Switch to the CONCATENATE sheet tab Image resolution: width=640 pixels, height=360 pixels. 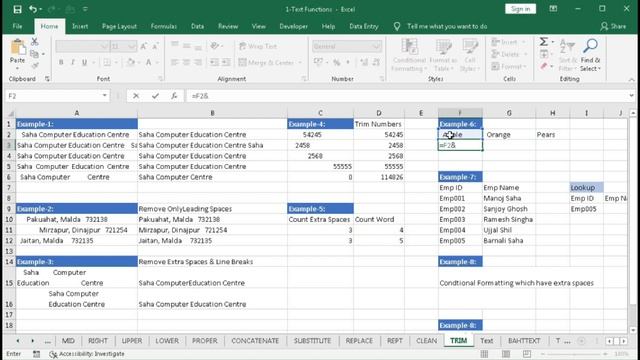[x=255, y=340]
